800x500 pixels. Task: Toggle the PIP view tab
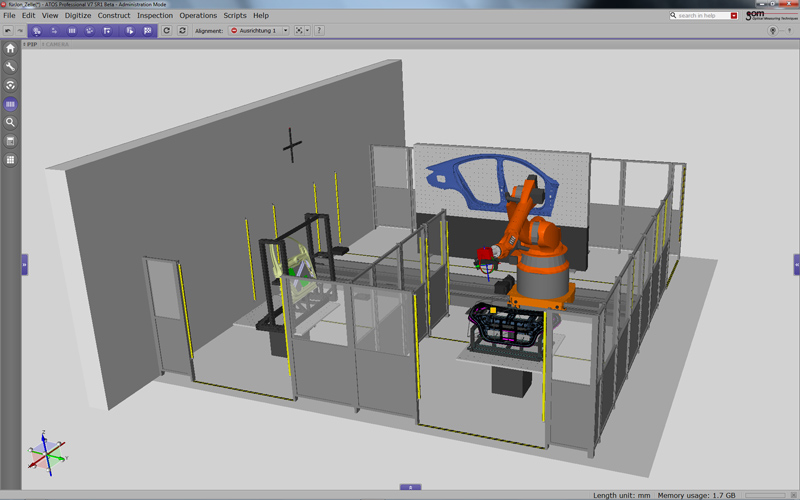[32, 45]
